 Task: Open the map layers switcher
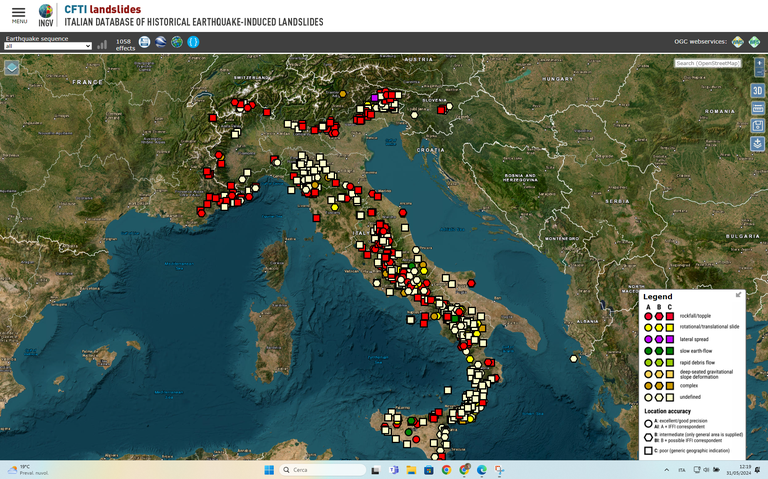pos(12,67)
